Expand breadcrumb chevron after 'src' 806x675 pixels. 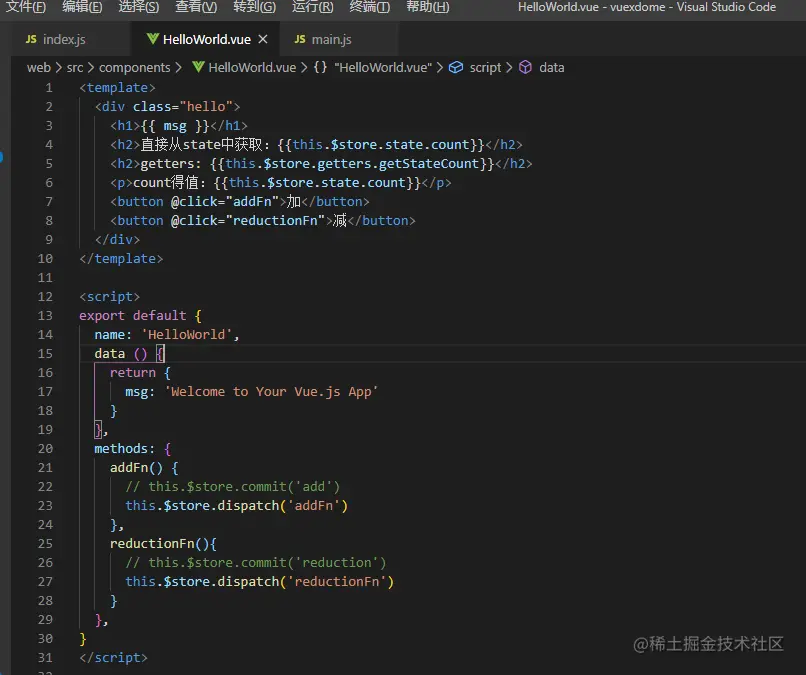click(90, 68)
